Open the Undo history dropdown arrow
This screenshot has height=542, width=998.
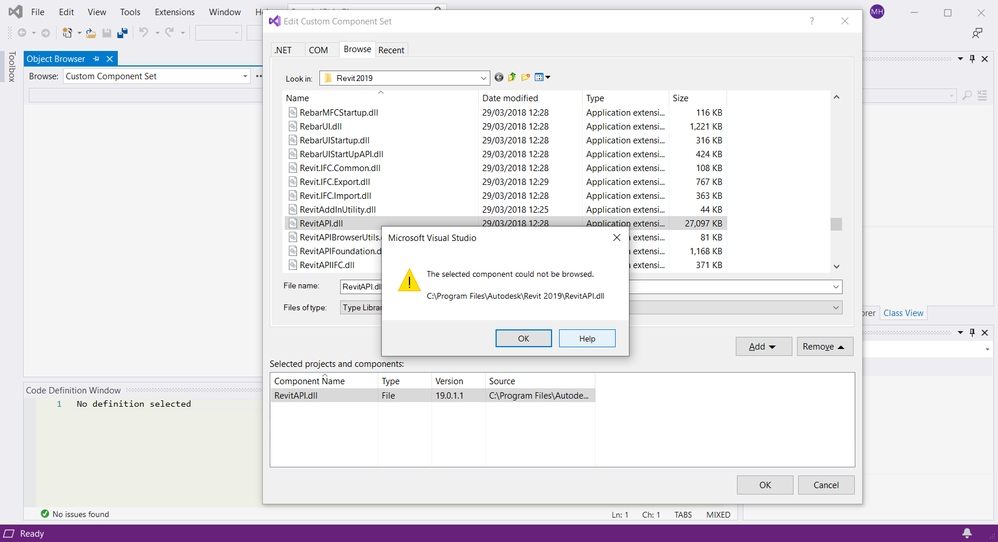click(x=157, y=33)
